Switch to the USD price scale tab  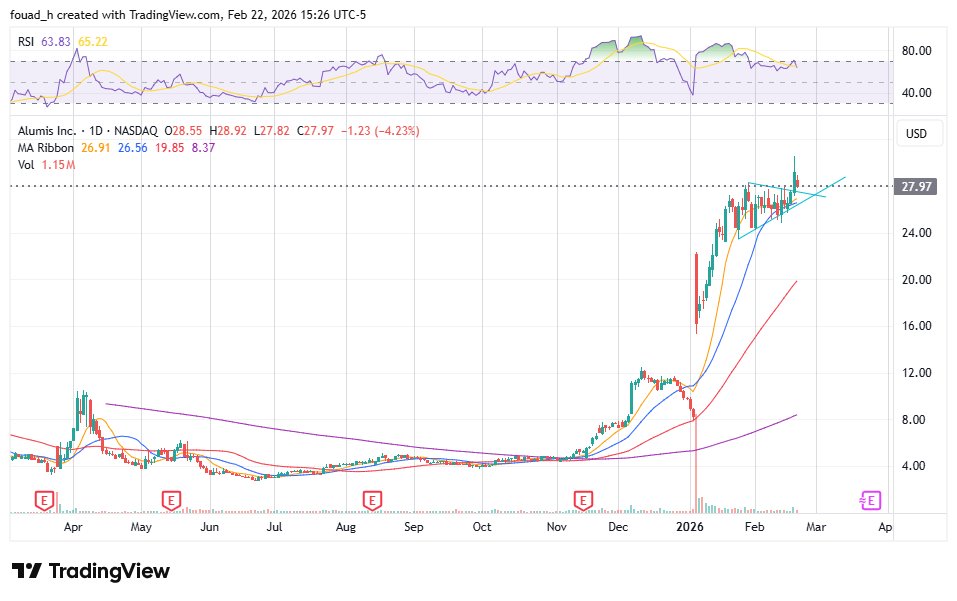917,133
